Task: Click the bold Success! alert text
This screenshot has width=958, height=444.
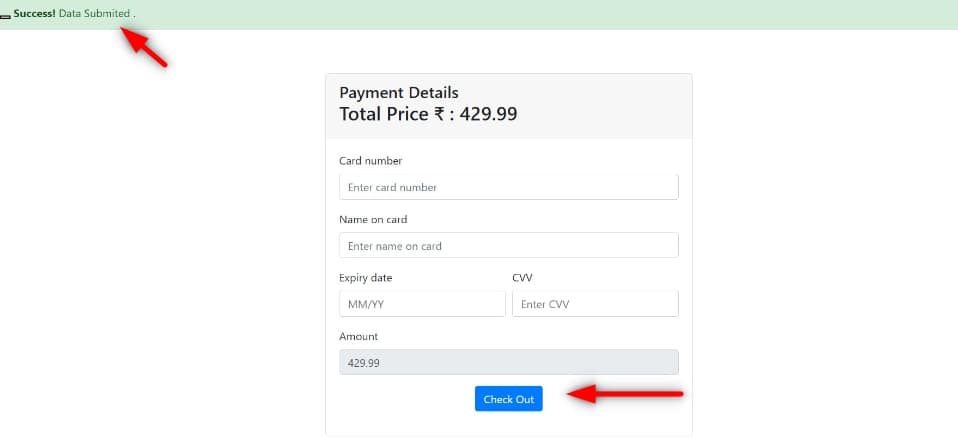Action: coord(35,14)
